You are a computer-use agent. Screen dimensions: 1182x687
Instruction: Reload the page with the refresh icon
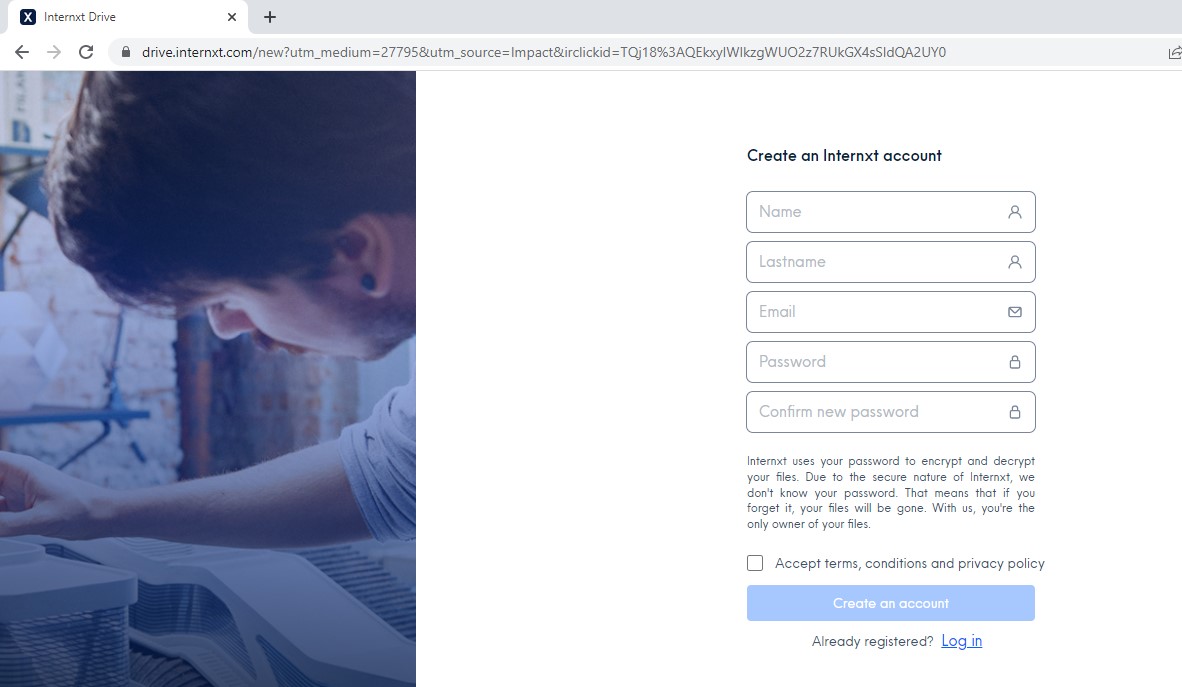[x=86, y=52]
